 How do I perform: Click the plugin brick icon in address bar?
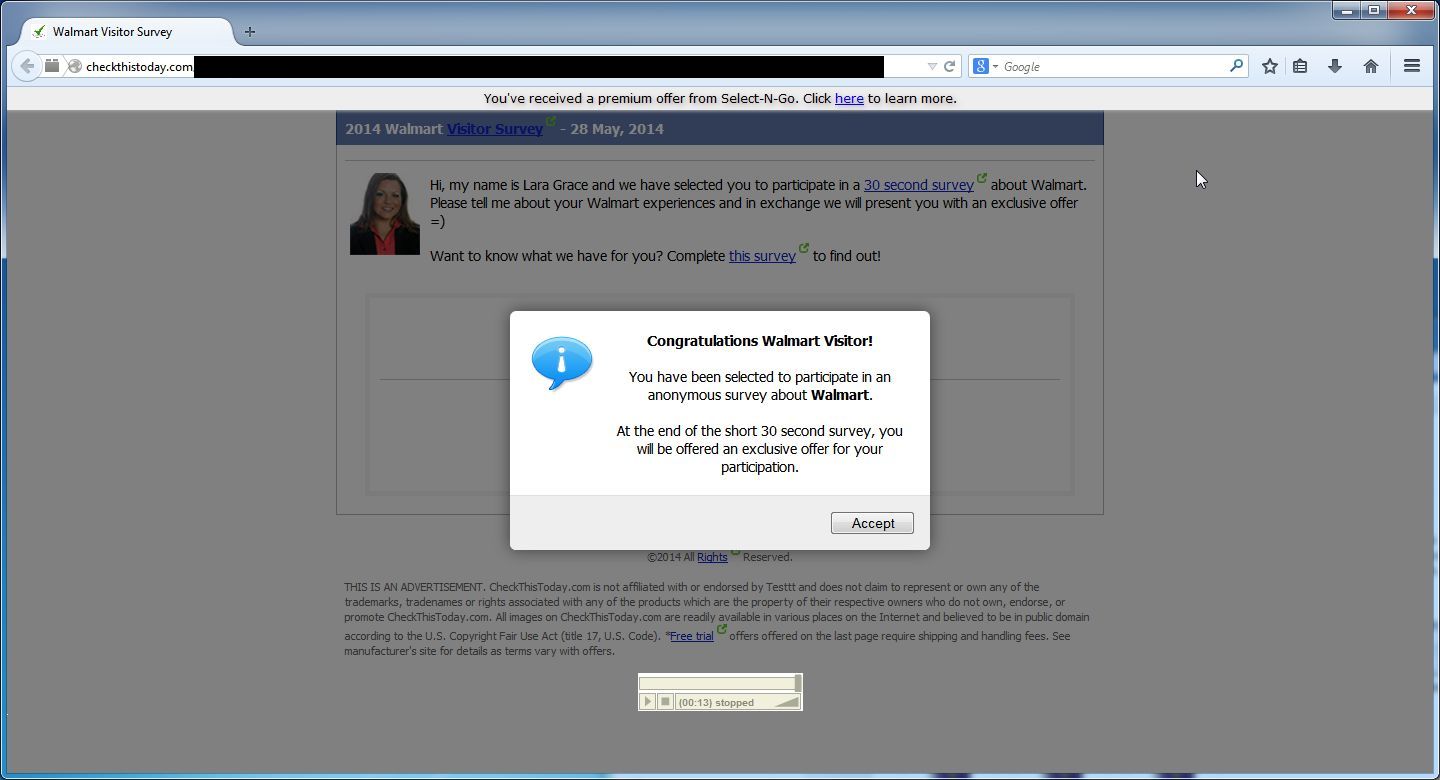click(52, 66)
